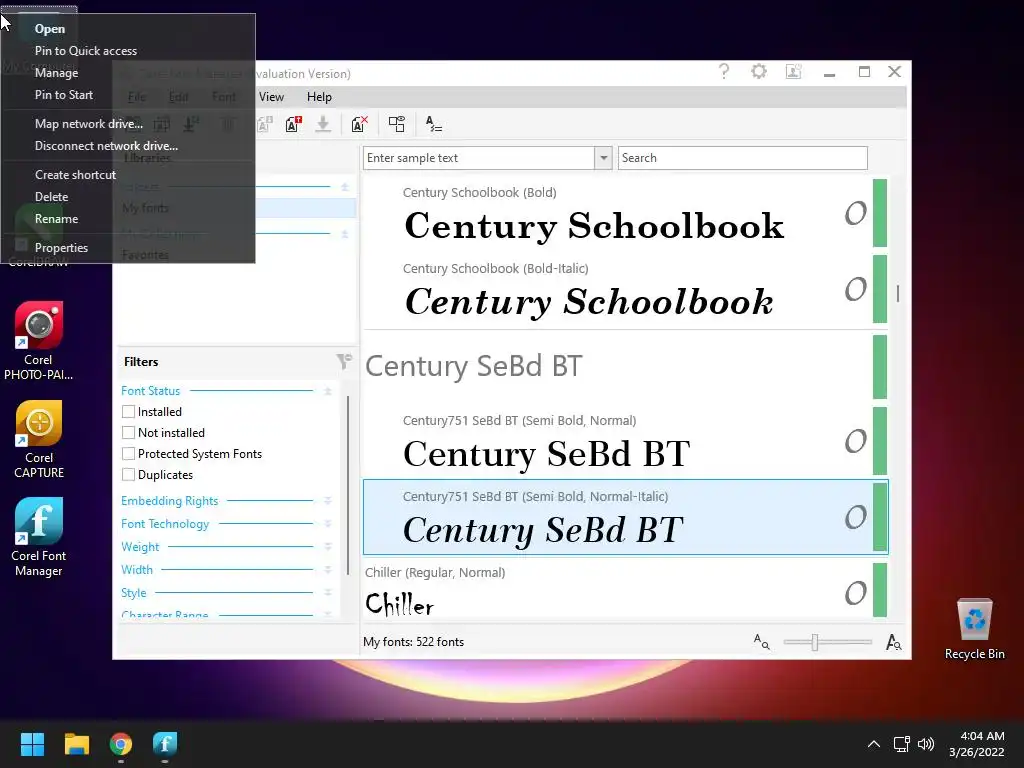
Task: Click the network icon in system tray
Action: tap(901, 744)
